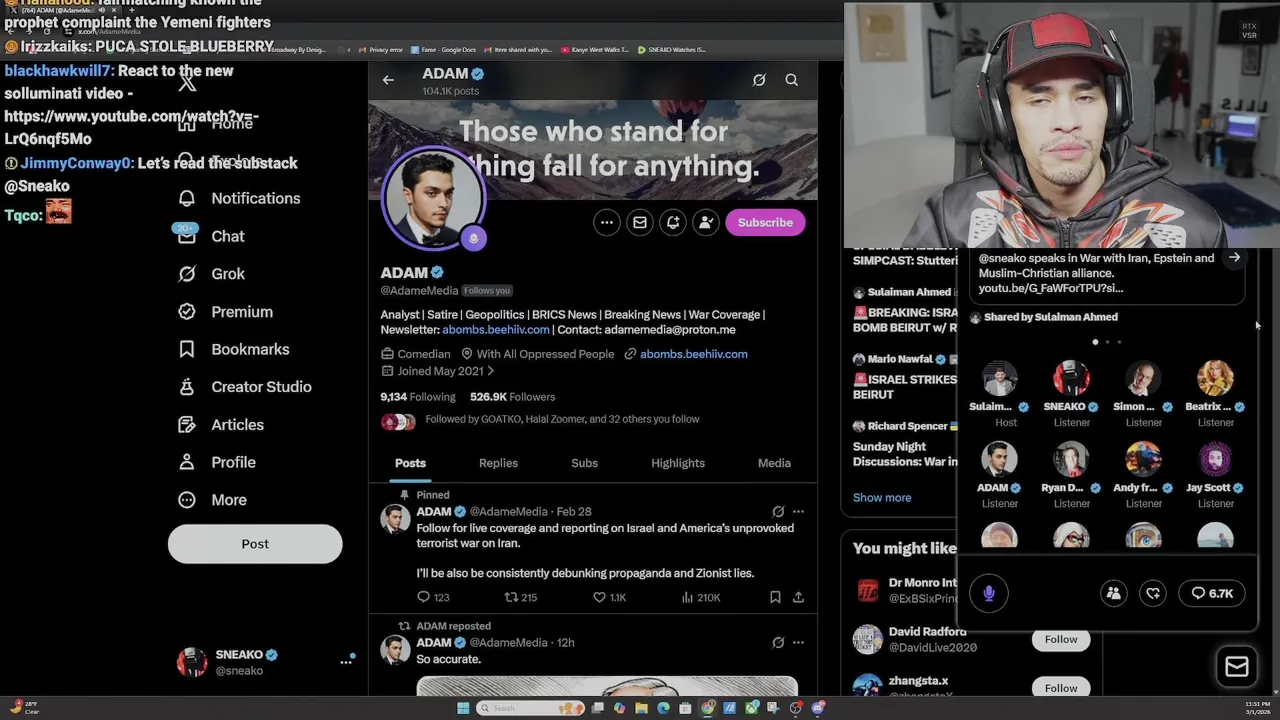
Task: Open Grok icon on the pinned post
Action: (778, 511)
